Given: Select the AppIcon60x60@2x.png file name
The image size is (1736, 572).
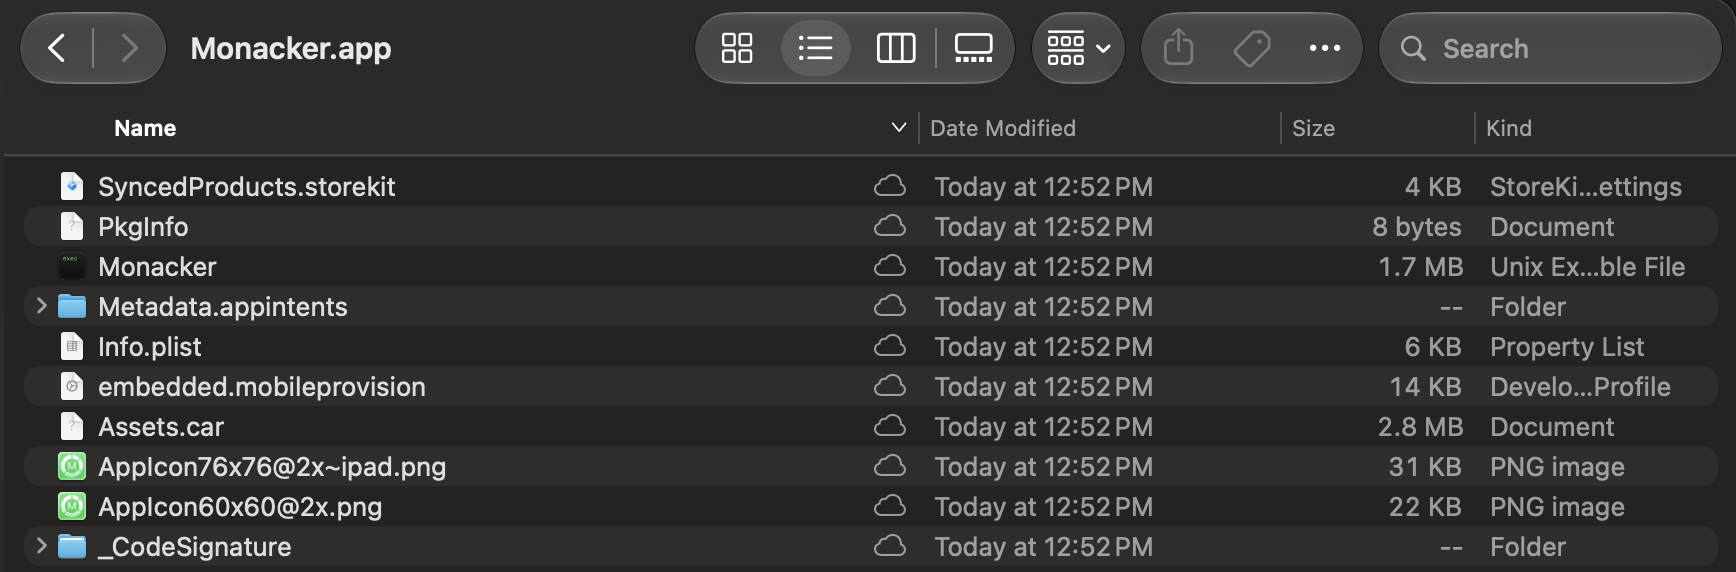Looking at the screenshot, I should click(240, 507).
